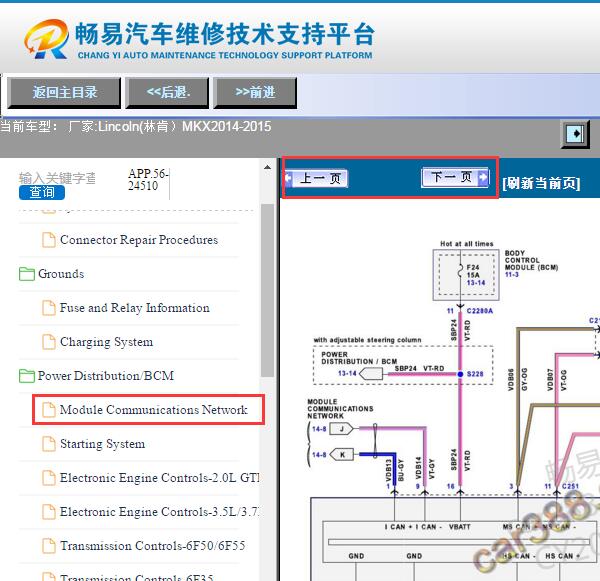Viewport: 600px width, 581px height.
Task: Open Module Communications Network page
Action: (x=154, y=410)
